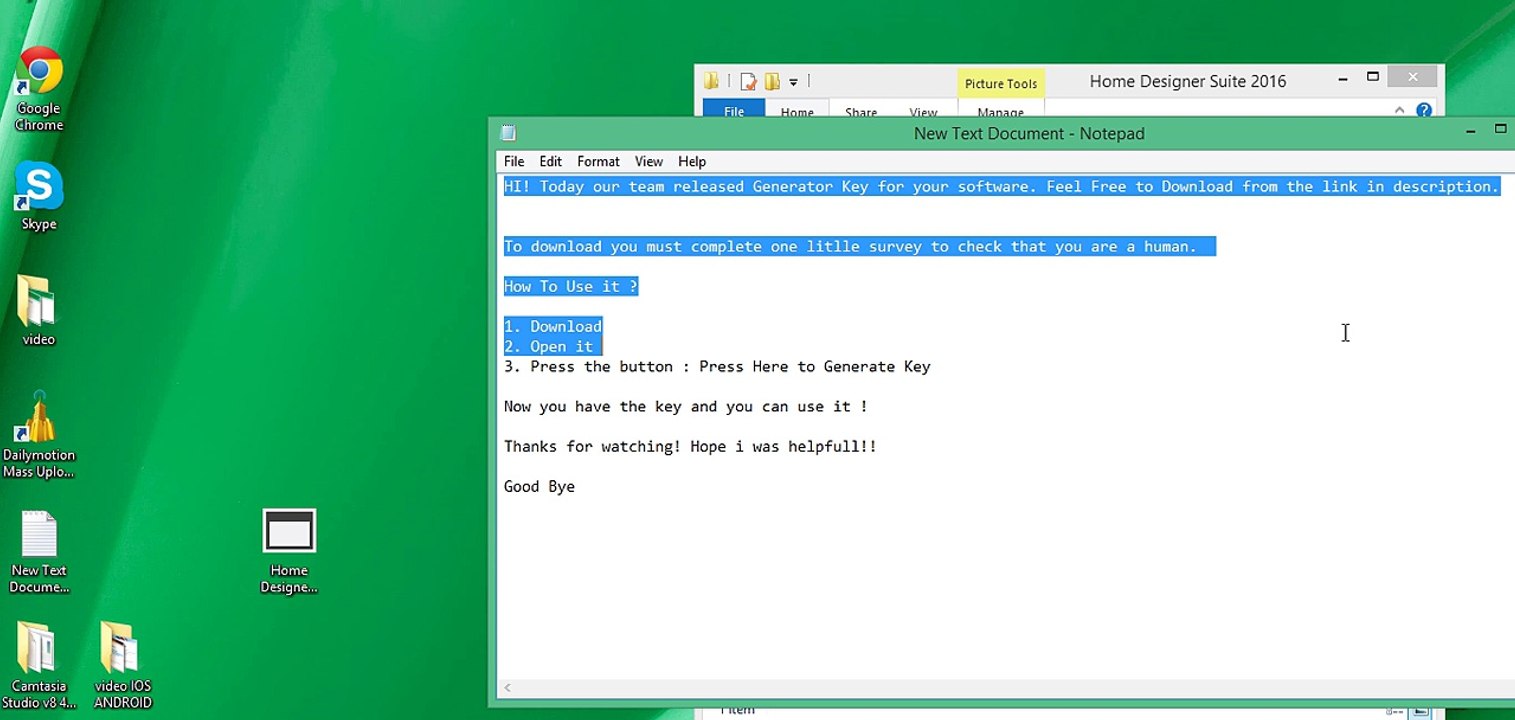
Task: Click the highlighted "2. Open it" line
Action: click(552, 346)
